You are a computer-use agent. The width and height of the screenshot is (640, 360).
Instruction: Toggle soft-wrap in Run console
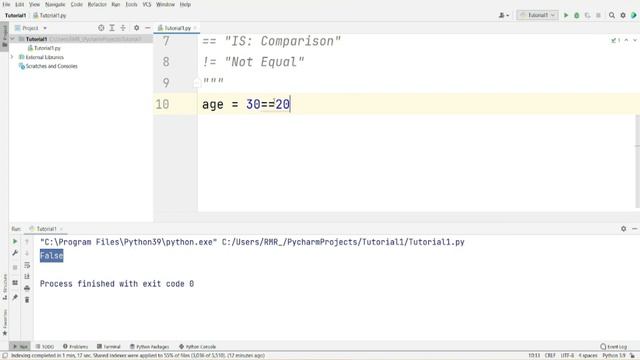(27, 265)
